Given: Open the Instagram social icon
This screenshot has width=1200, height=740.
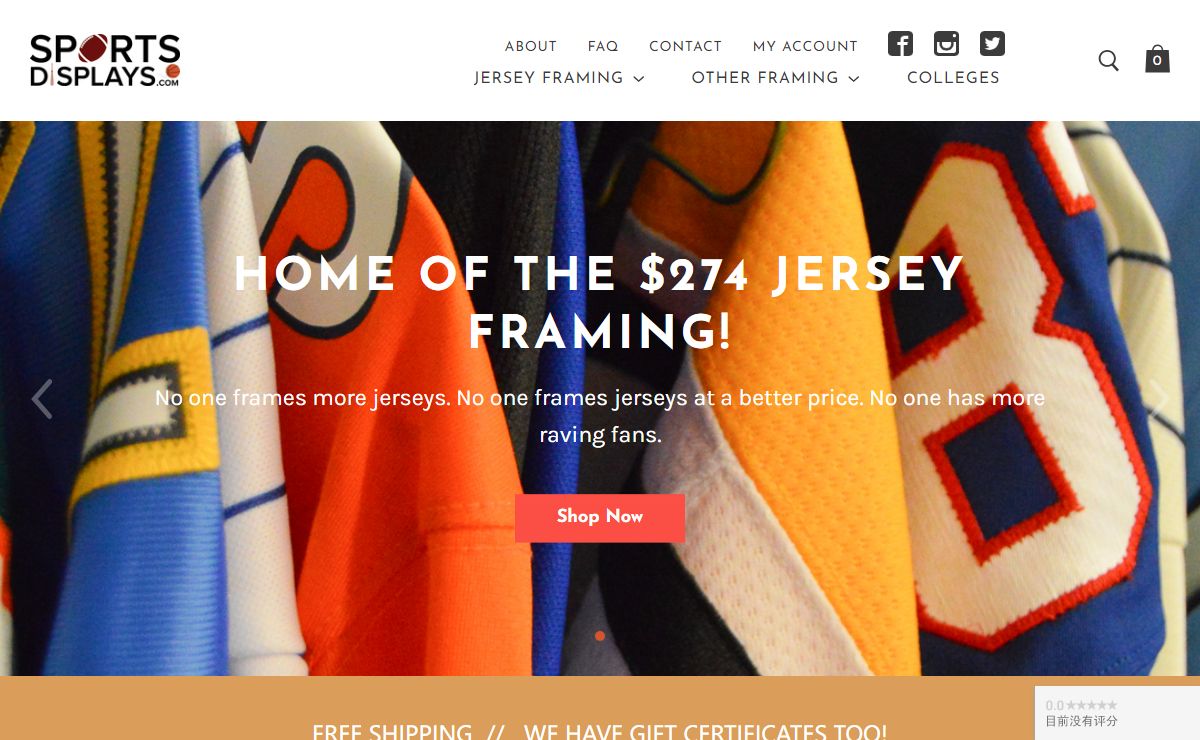Looking at the screenshot, I should click(x=946, y=44).
